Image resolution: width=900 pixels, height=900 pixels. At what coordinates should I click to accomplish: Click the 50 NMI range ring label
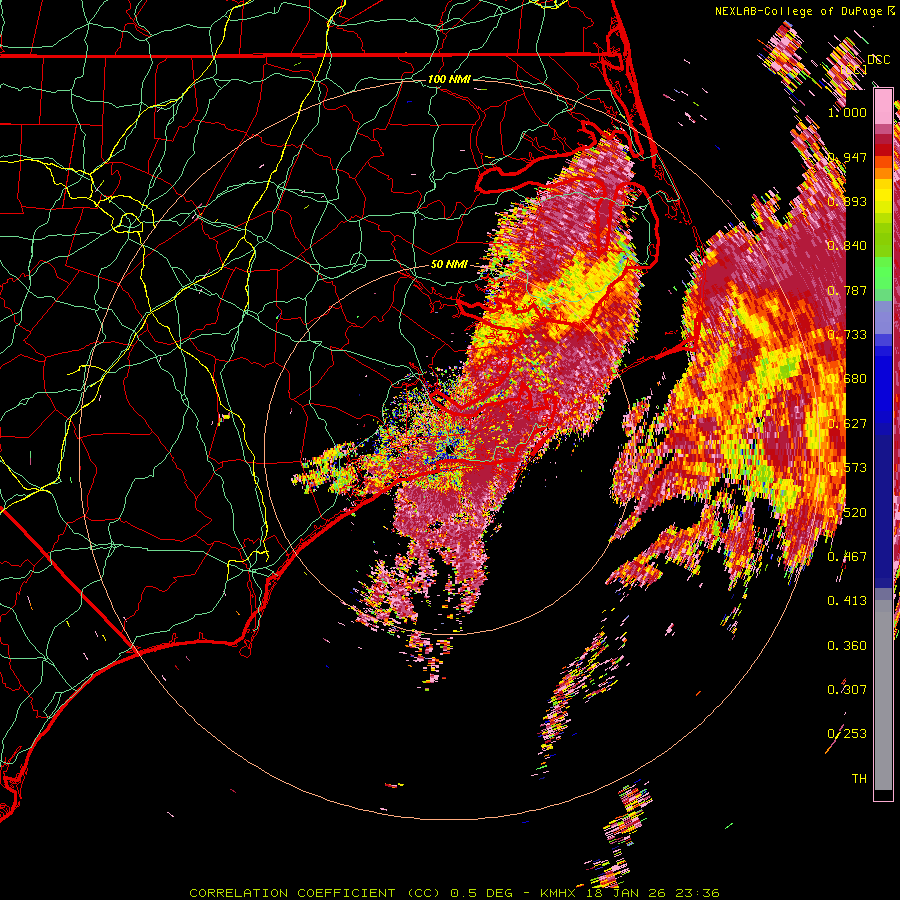tap(449, 265)
